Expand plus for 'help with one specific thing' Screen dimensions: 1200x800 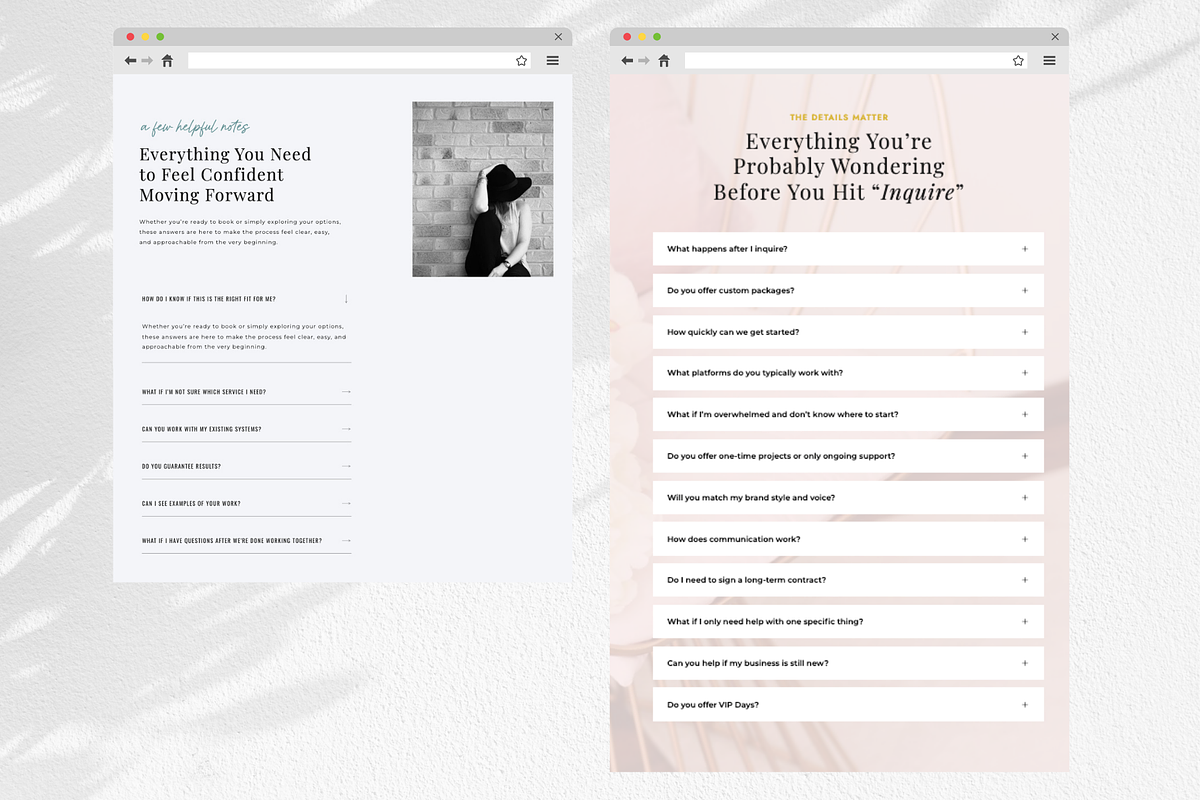point(1025,621)
